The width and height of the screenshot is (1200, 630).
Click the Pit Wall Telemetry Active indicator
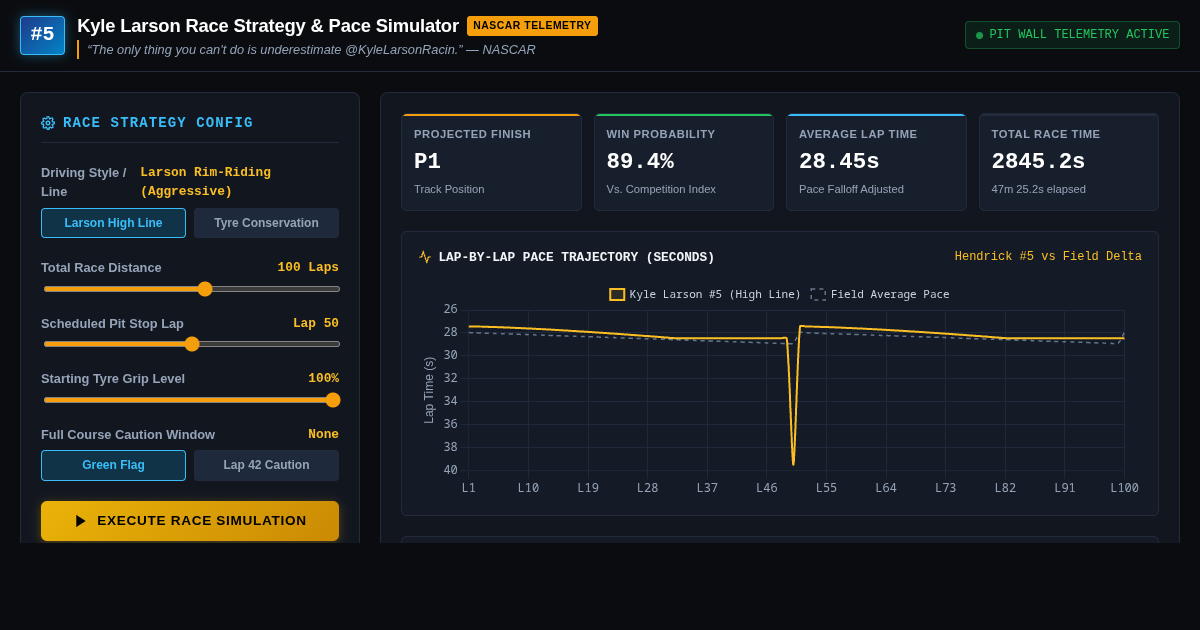[1072, 35]
